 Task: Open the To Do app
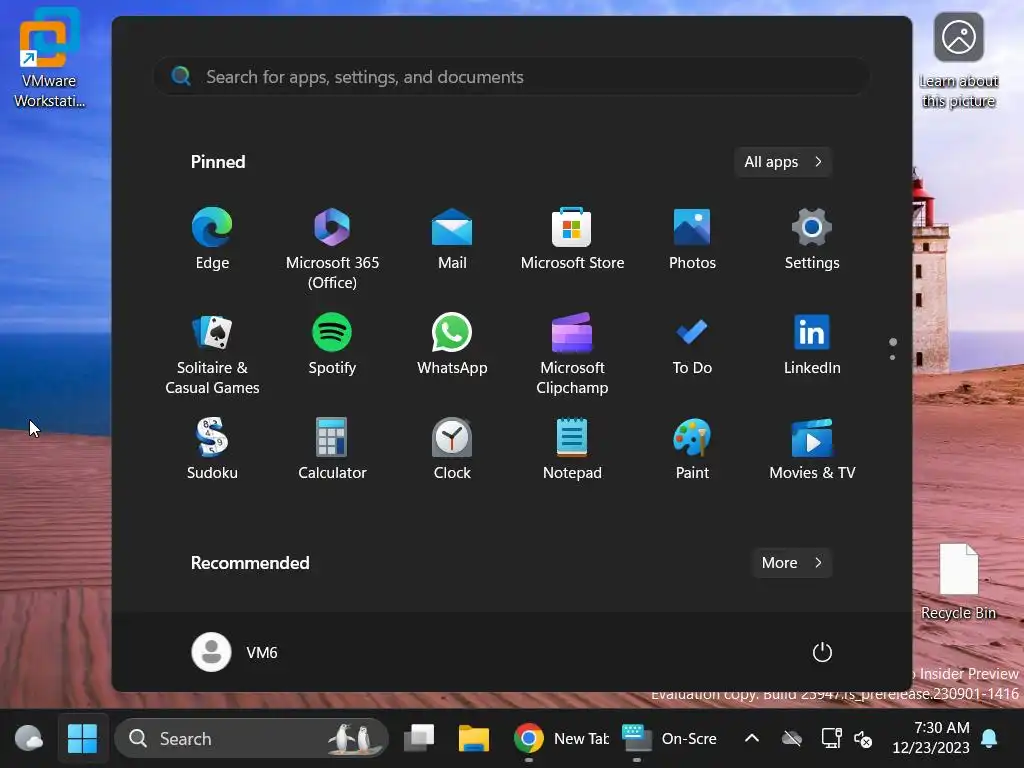coord(692,344)
